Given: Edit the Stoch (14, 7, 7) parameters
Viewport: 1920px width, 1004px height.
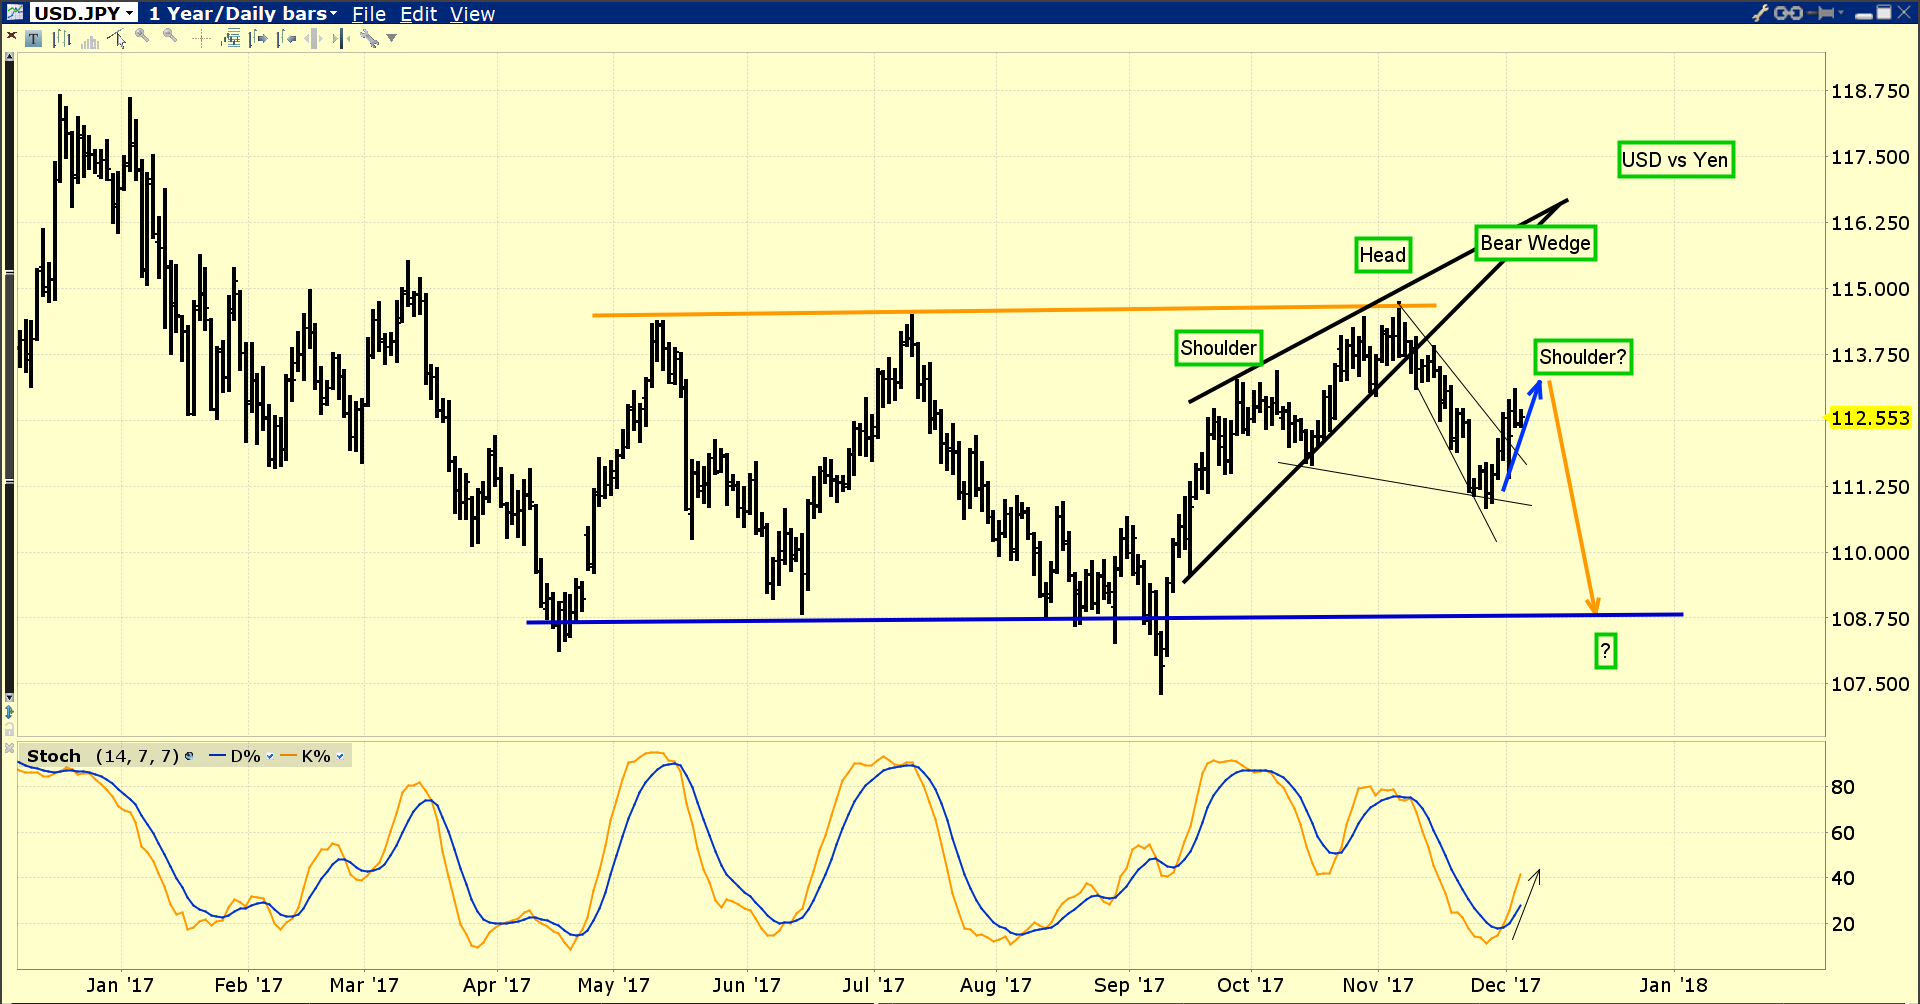Looking at the screenshot, I should tap(137, 756).
